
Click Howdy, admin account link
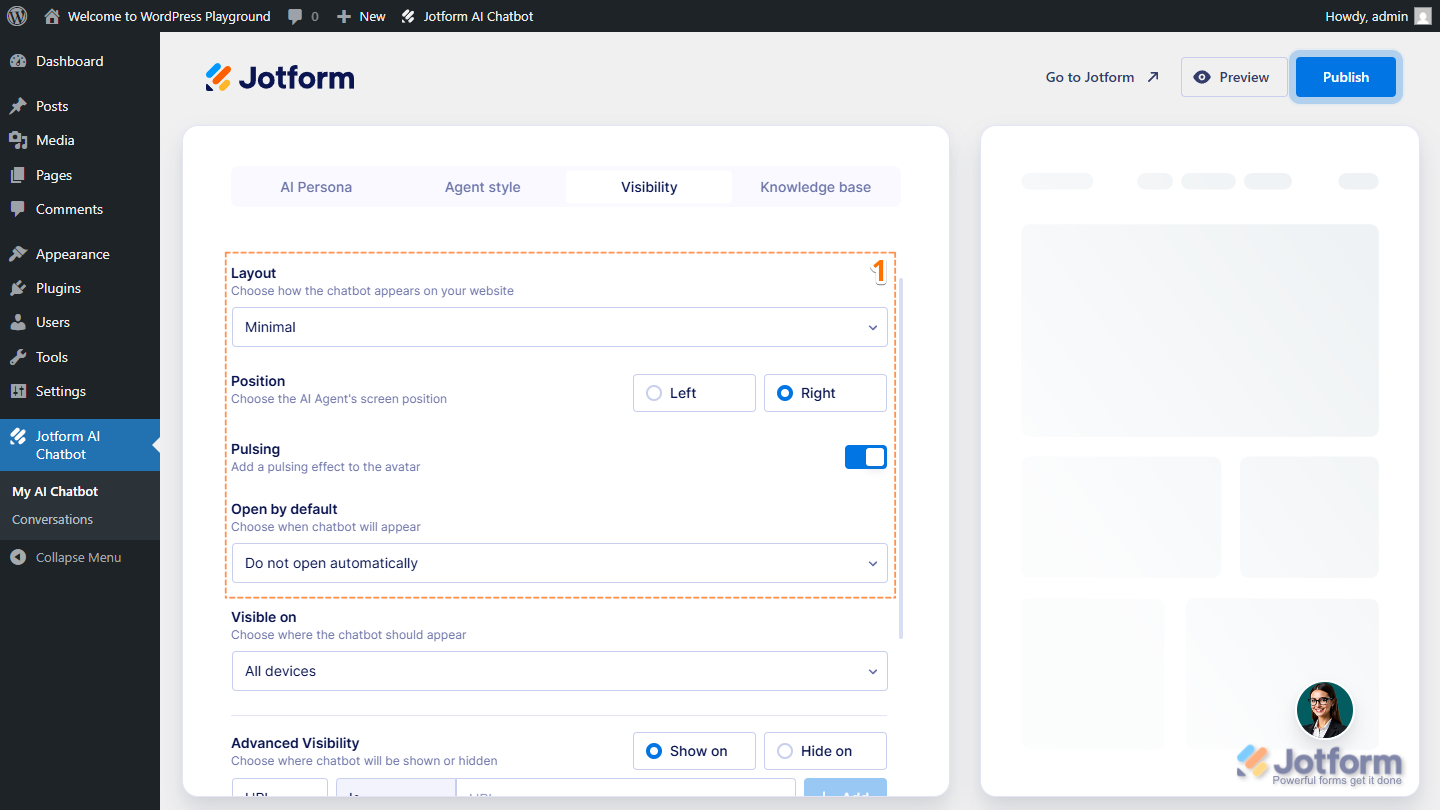click(1378, 16)
